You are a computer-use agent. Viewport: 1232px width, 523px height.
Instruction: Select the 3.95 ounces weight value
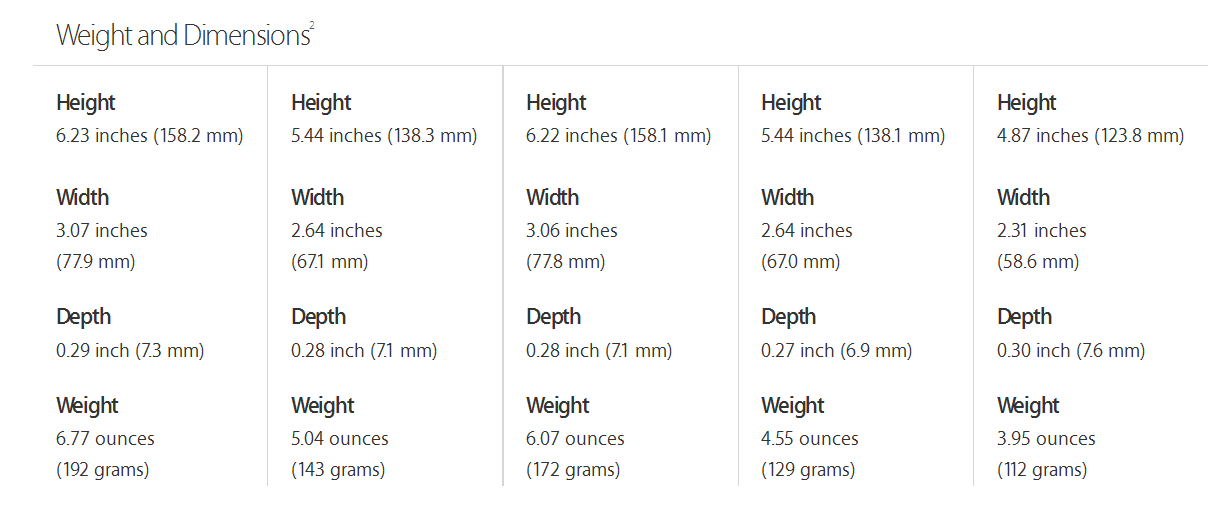tap(1046, 438)
